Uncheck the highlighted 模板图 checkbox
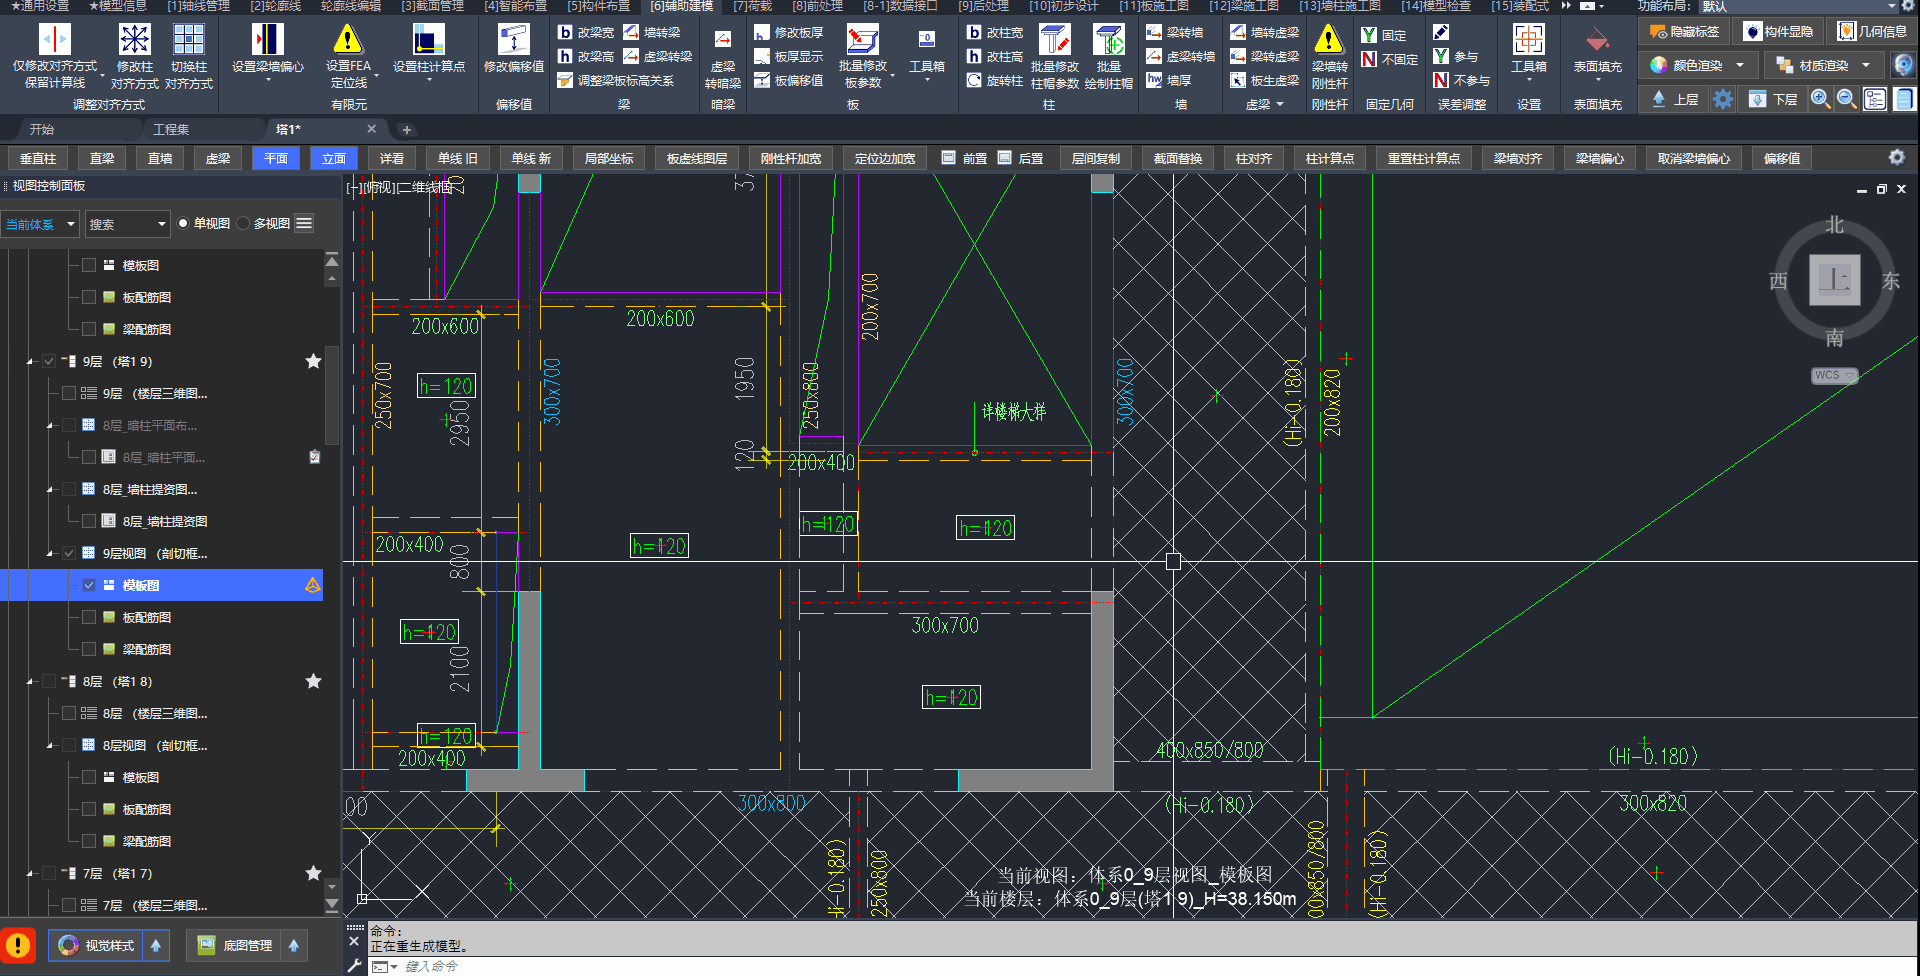This screenshot has width=1920, height=976. point(89,585)
